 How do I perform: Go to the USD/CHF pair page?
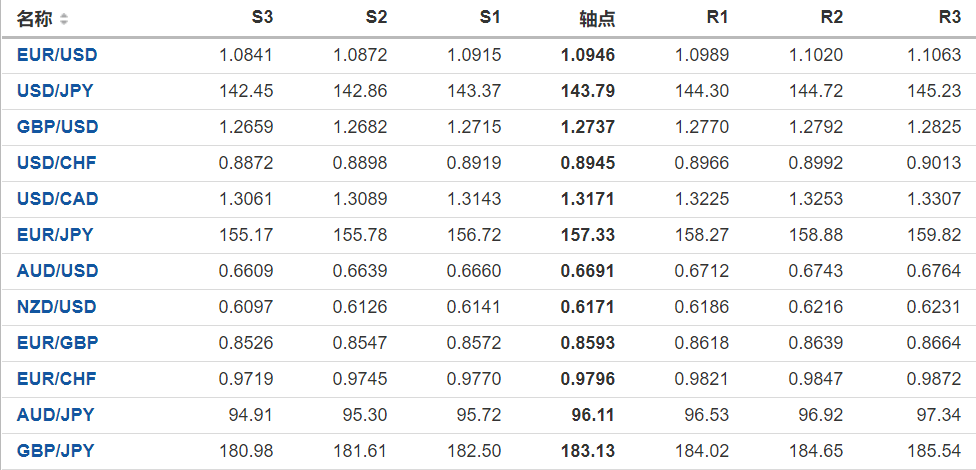pos(56,163)
